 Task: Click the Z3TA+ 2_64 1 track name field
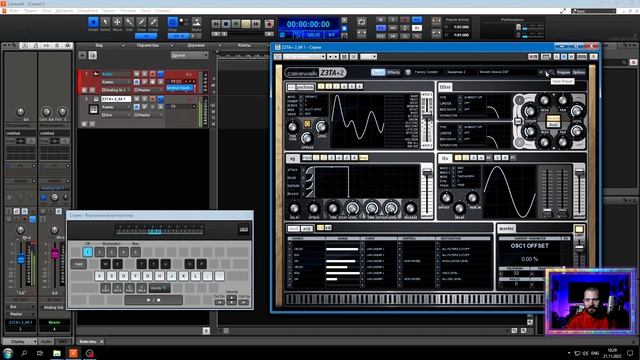tap(116, 99)
